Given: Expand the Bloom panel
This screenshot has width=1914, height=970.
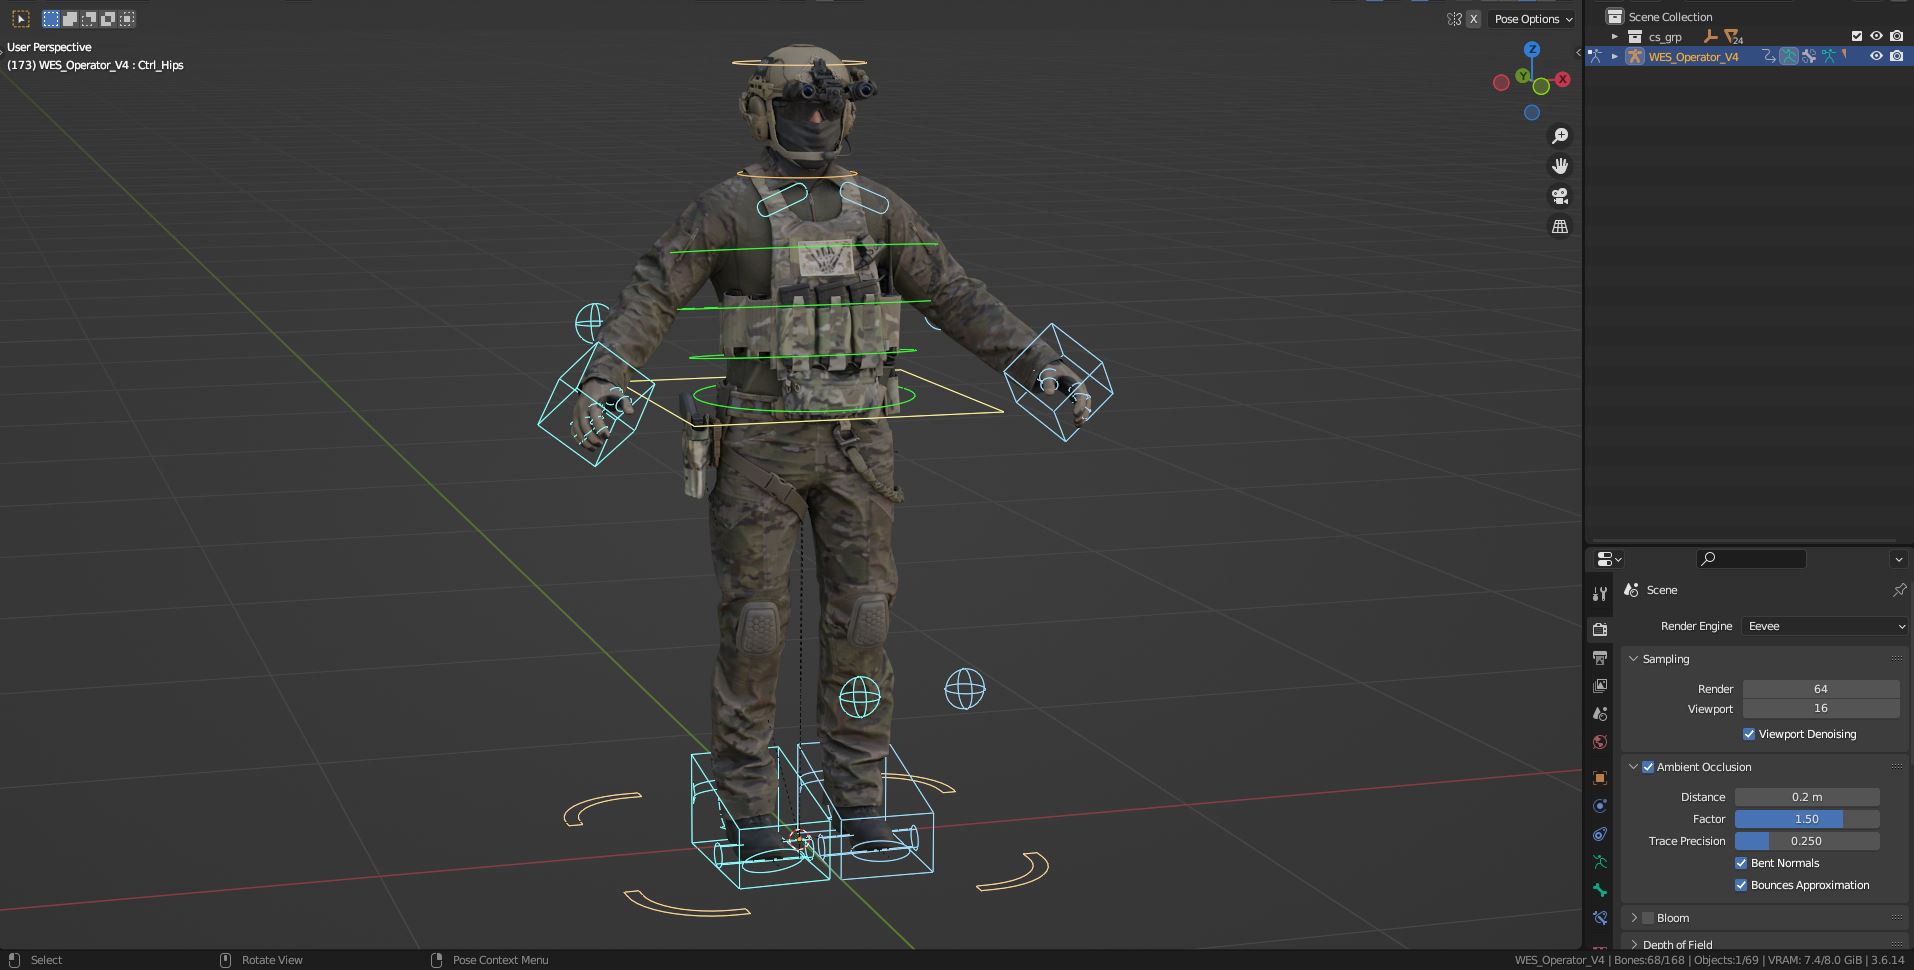Looking at the screenshot, I should (x=1634, y=918).
